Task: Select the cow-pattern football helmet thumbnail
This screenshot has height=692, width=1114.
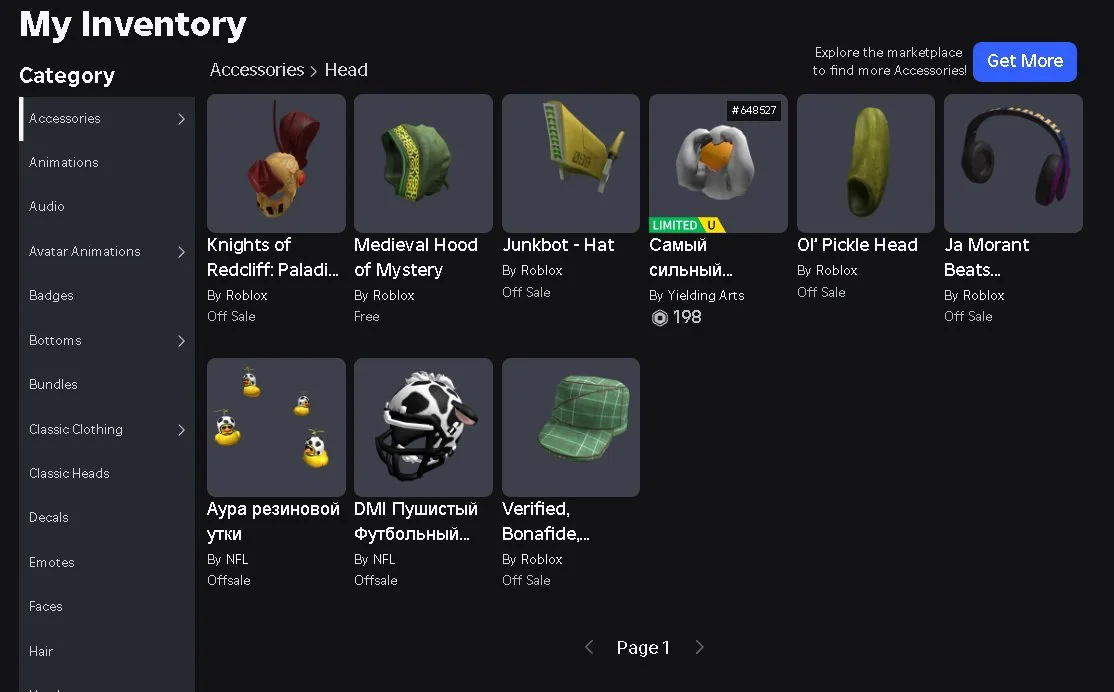Action: point(423,427)
